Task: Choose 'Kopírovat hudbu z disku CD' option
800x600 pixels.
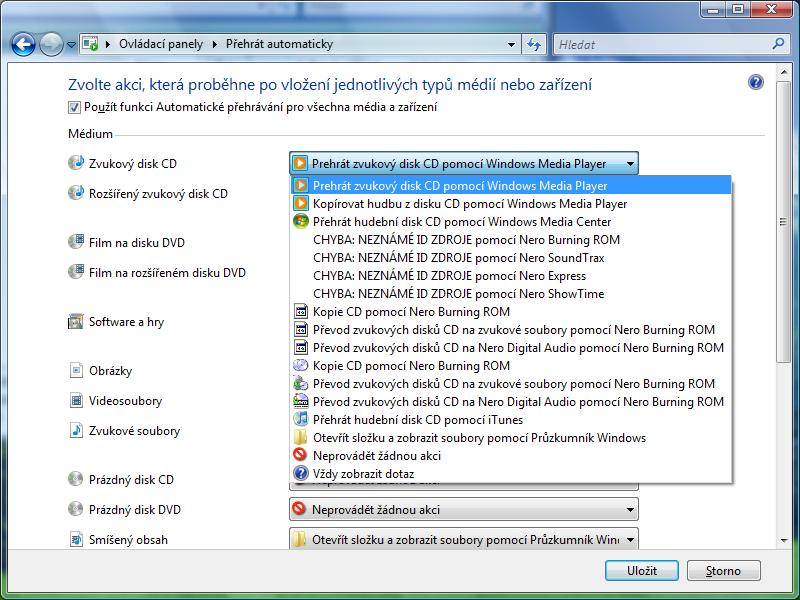Action: 511,204
